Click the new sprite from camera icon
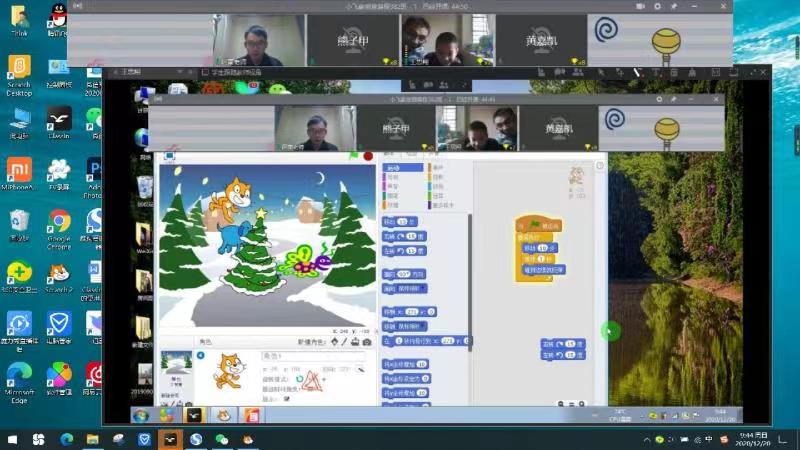Viewport: 800px width, 450px height. click(366, 341)
